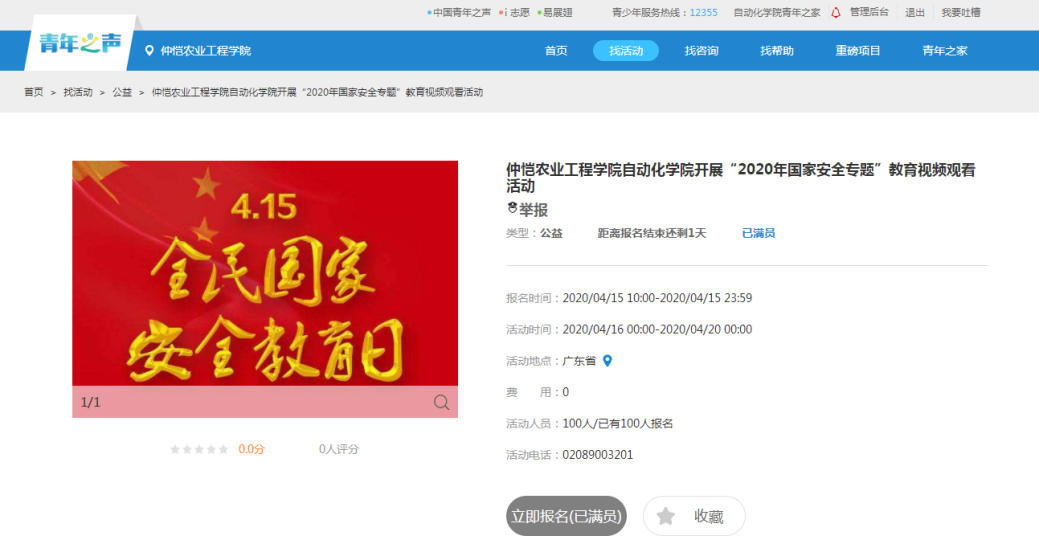Image resolution: width=1039 pixels, height=540 pixels.
Task: Click the 举报 report icon
Action: point(513,209)
